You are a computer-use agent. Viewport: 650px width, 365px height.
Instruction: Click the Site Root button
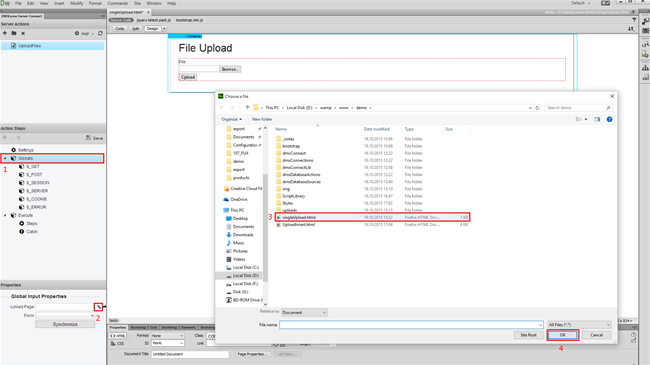529,335
